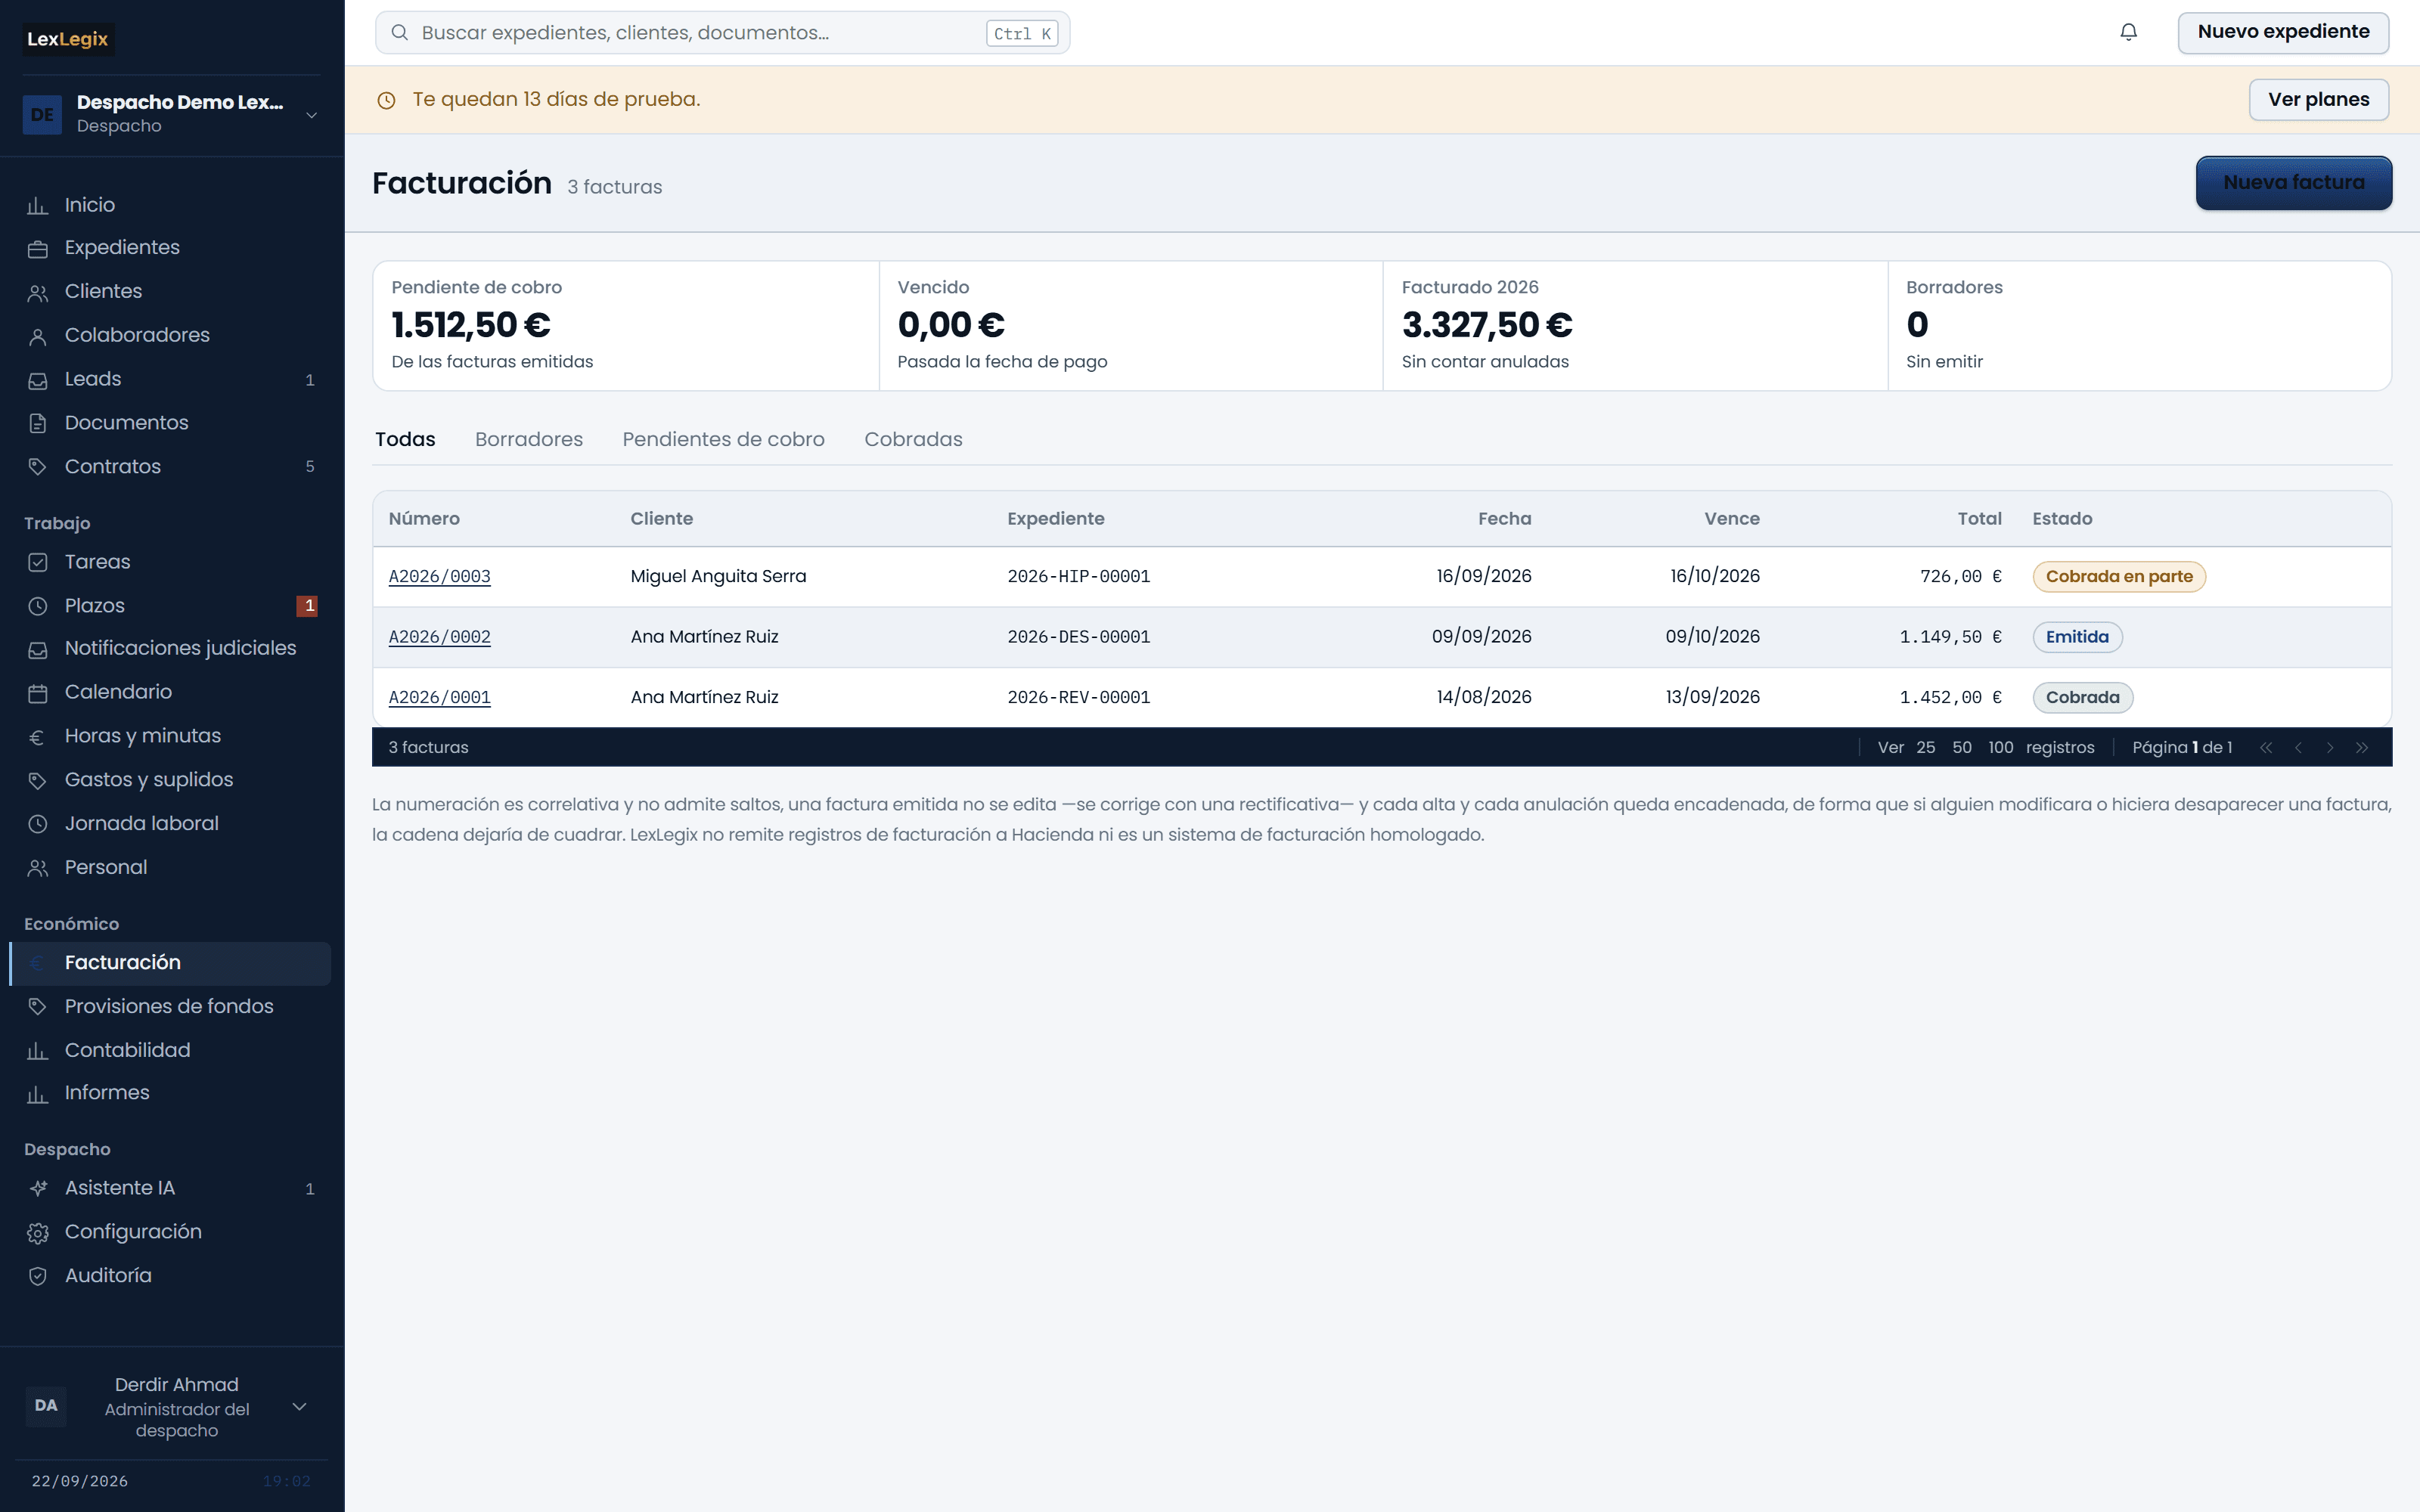
Task: Open Contabilidad in sidebar
Action: 170,1050
